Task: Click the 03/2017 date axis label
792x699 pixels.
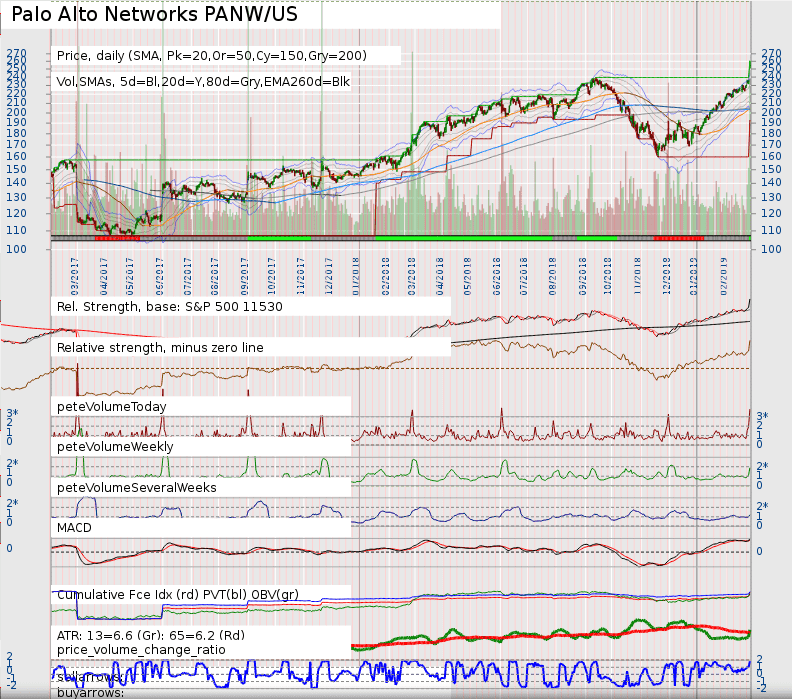Action: click(x=75, y=276)
